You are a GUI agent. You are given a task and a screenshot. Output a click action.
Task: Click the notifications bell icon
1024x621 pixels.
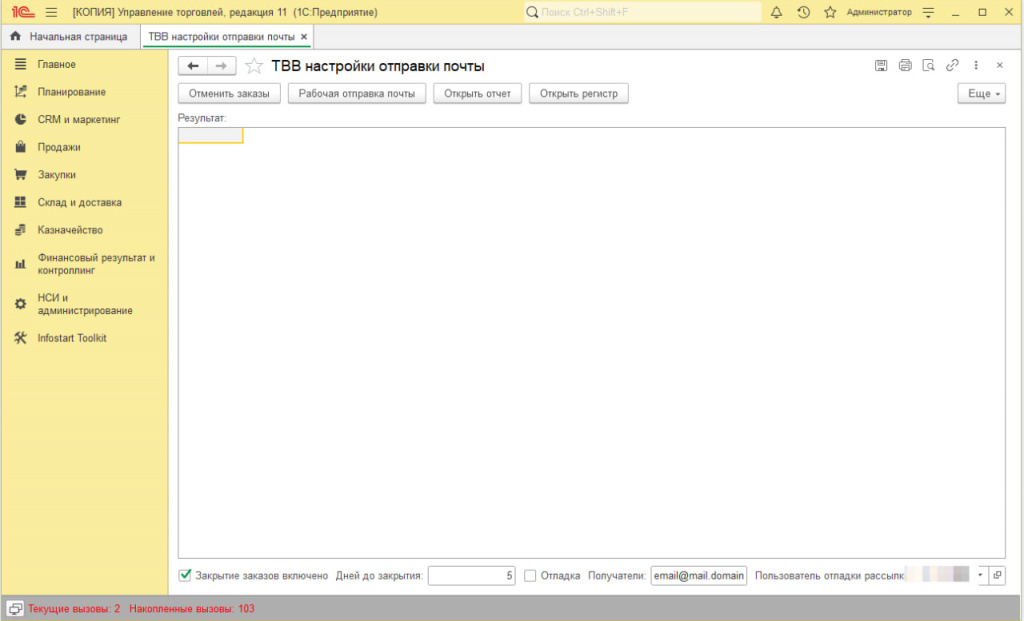click(776, 12)
